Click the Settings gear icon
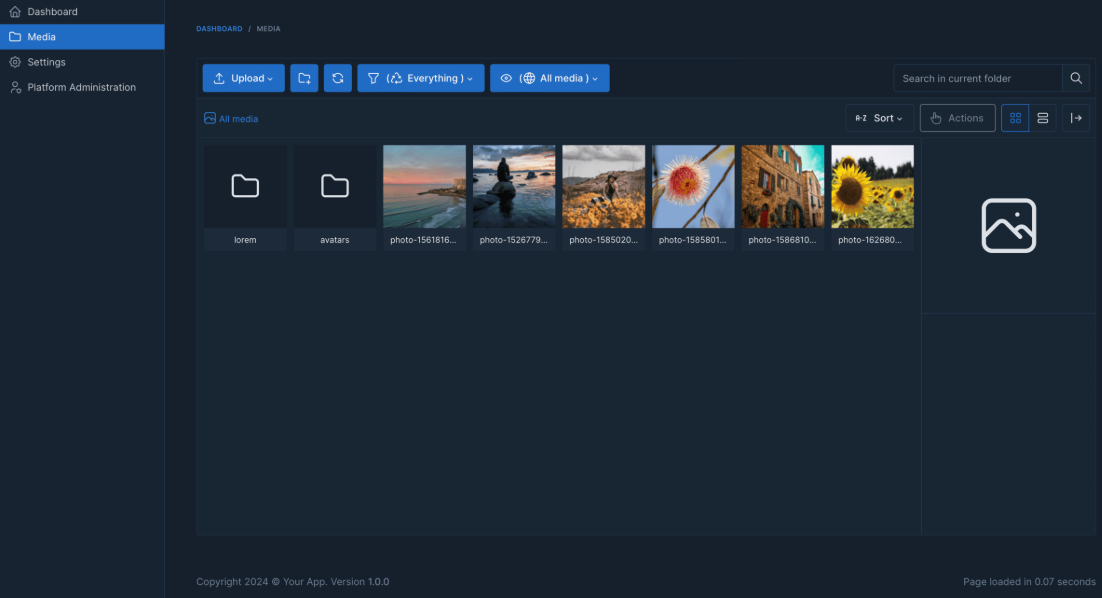The width and height of the screenshot is (1102, 598). click(15, 62)
